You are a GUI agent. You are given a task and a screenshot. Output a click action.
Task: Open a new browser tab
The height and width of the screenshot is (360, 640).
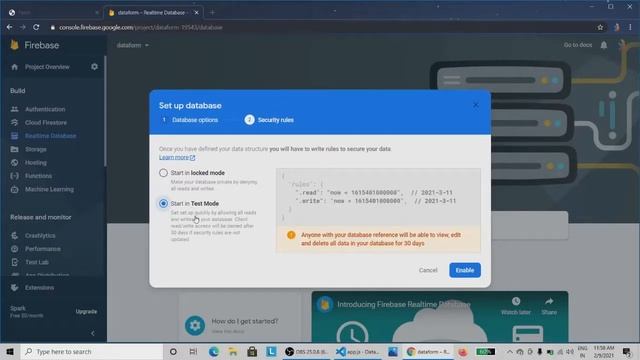(x=212, y=13)
